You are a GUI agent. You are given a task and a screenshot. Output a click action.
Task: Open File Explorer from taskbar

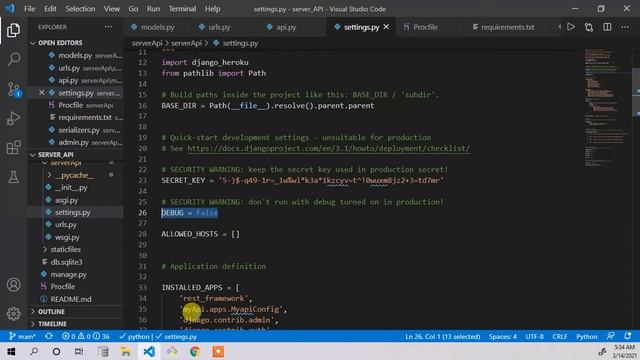pos(125,351)
